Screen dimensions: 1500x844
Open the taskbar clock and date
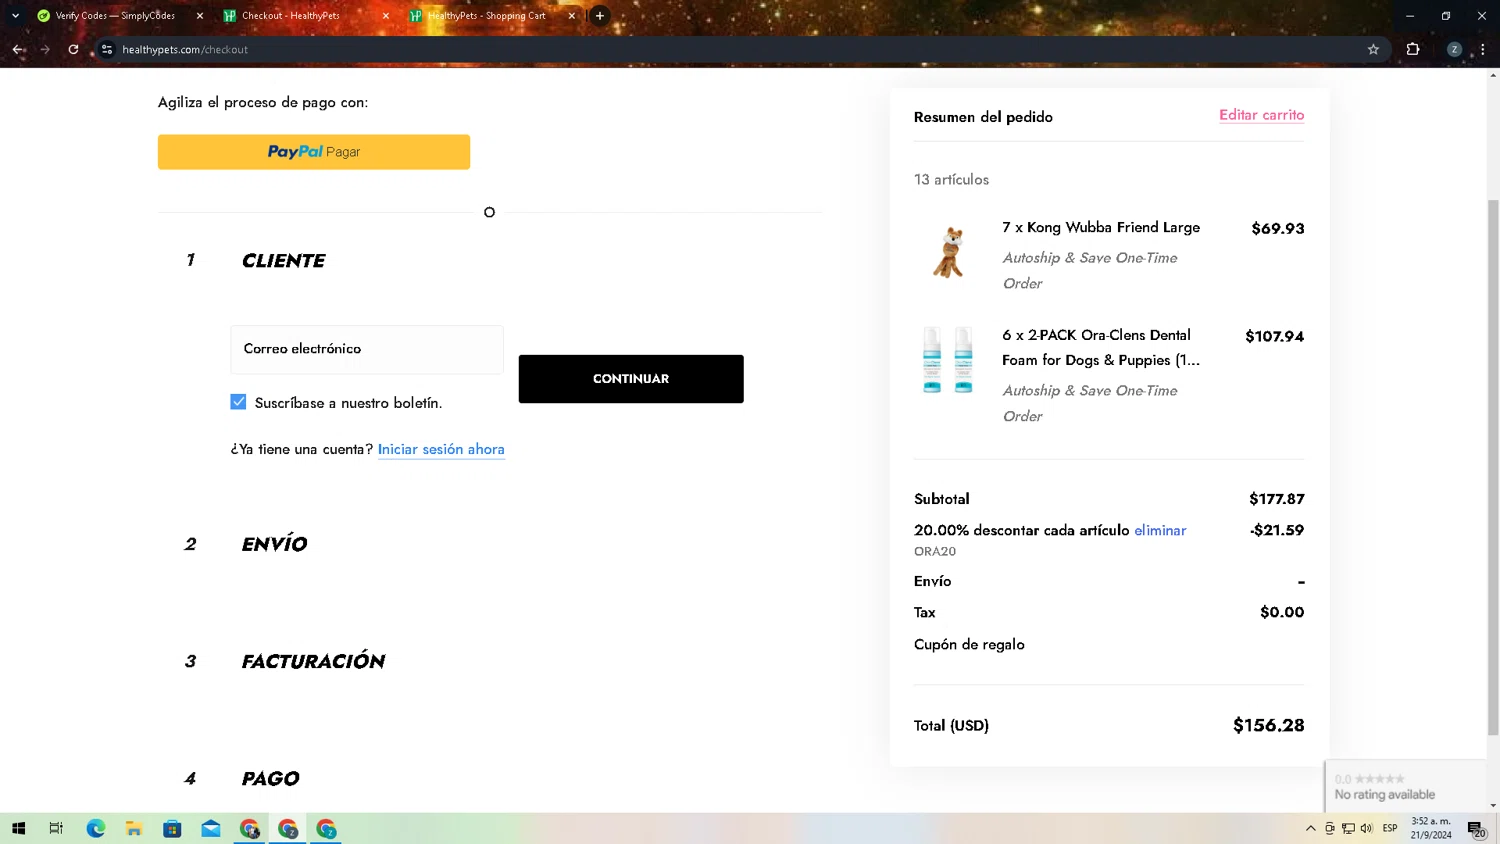pos(1431,828)
